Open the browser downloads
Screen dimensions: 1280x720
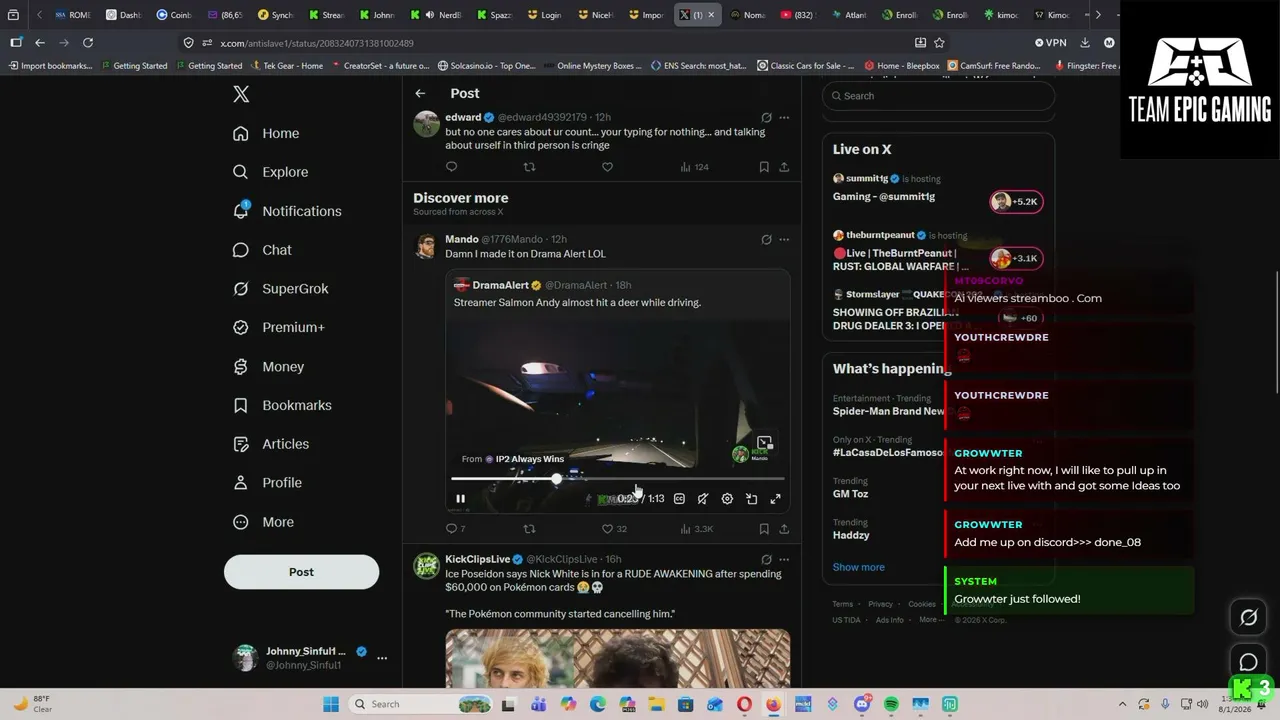1085,43
